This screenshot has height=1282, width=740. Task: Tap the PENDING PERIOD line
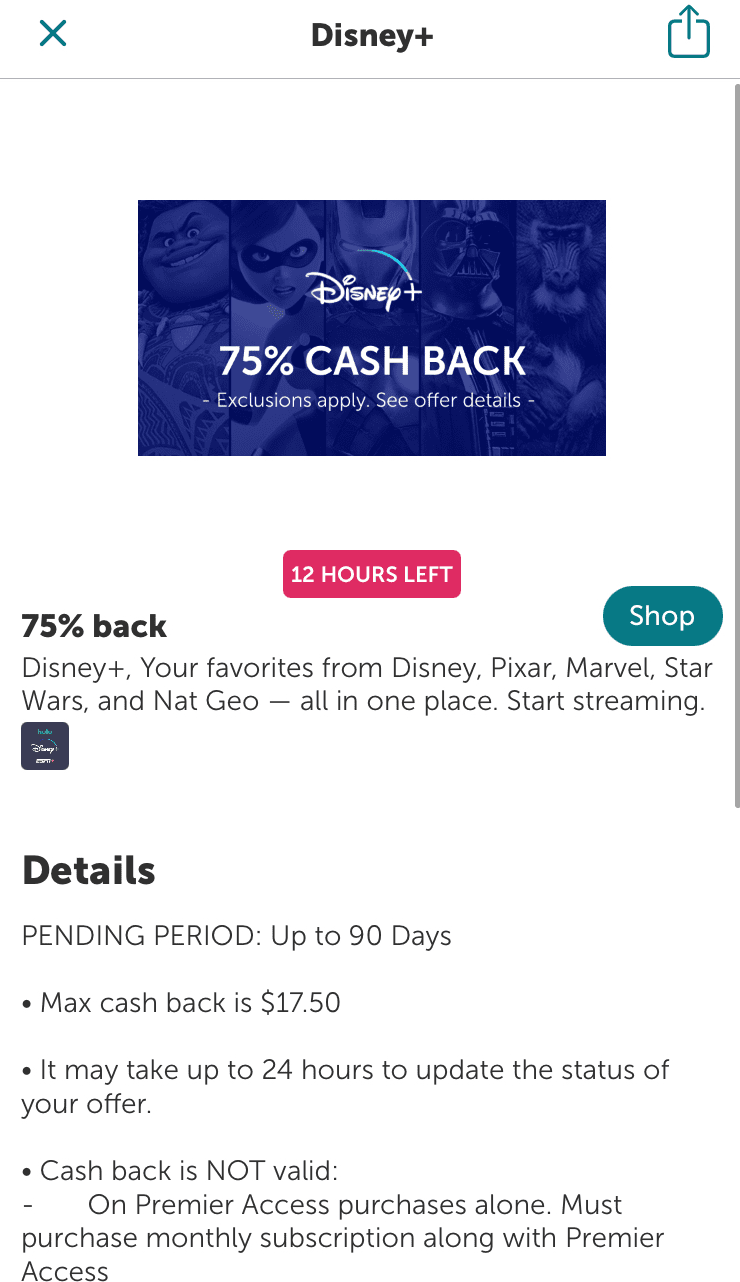pyautogui.click(x=237, y=937)
